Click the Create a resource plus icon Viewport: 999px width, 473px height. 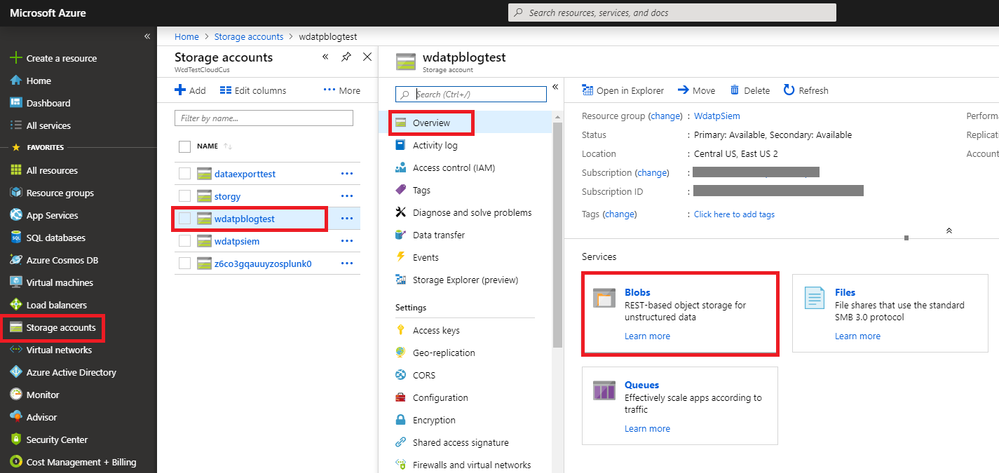[x=17, y=58]
